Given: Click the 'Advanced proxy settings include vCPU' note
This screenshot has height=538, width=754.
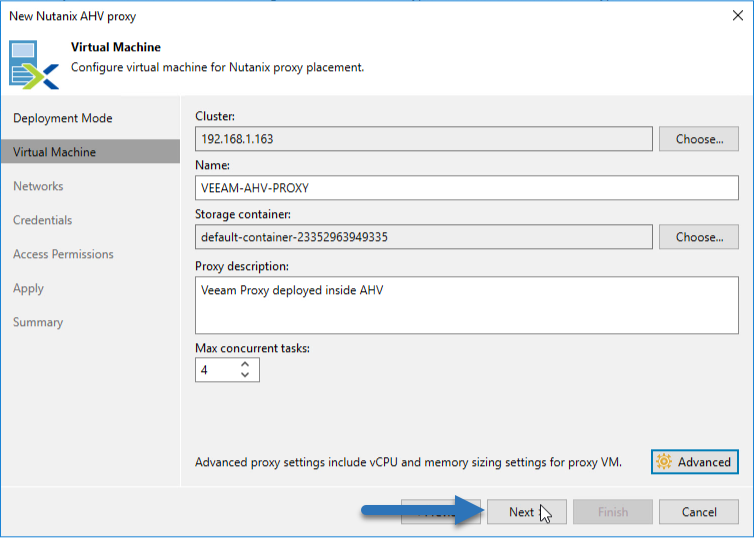Looking at the screenshot, I should [408, 462].
